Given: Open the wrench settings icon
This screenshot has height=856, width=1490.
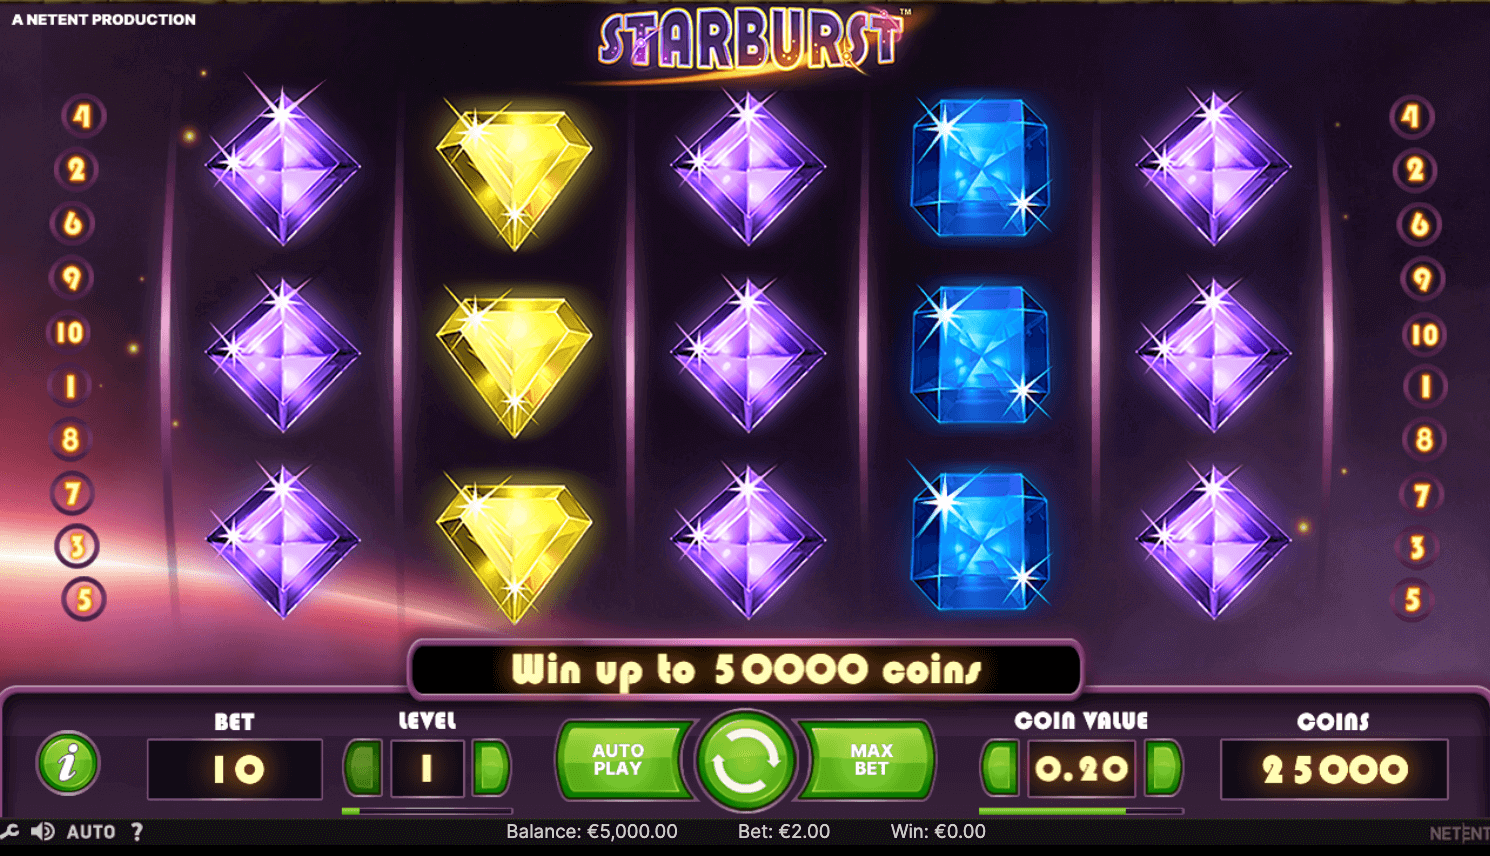Looking at the screenshot, I should pos(10,831).
